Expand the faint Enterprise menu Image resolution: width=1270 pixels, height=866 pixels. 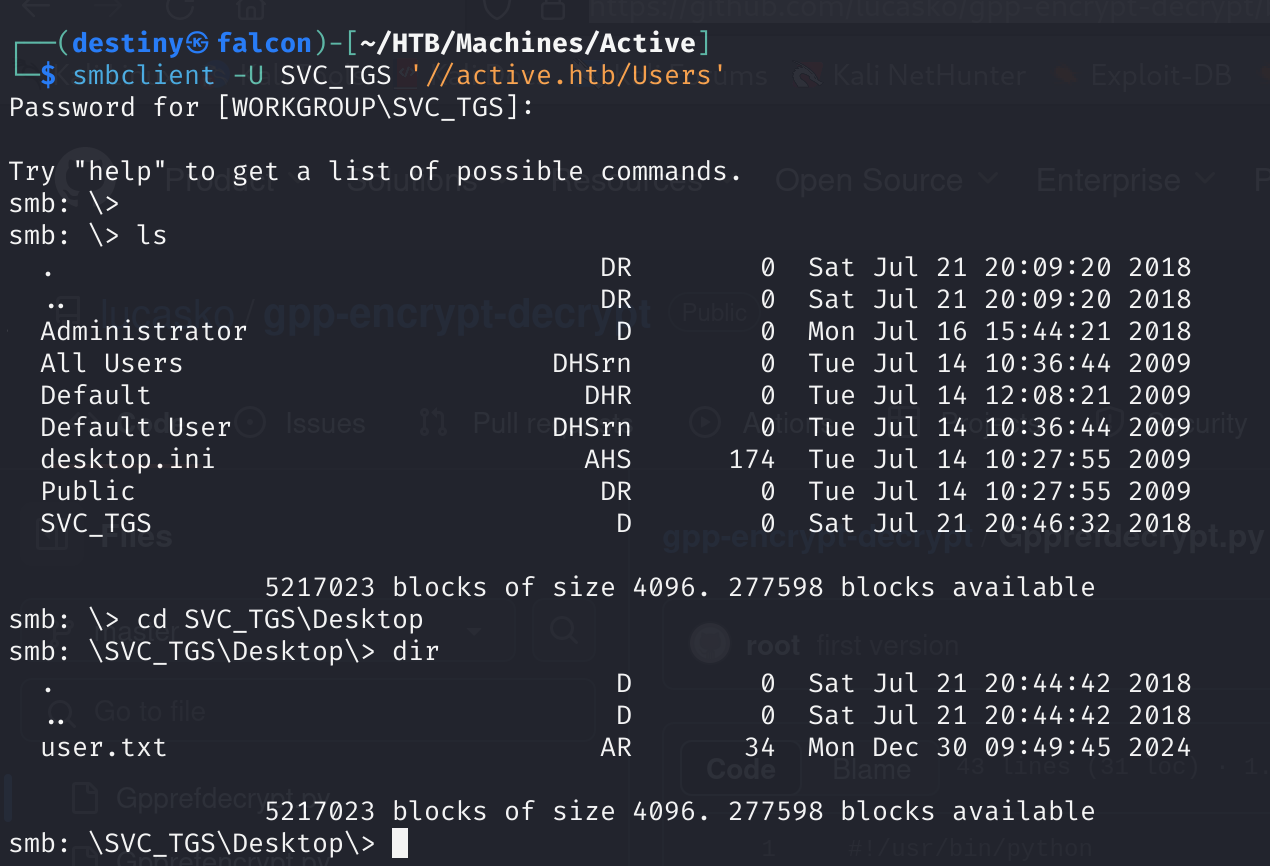(1125, 181)
